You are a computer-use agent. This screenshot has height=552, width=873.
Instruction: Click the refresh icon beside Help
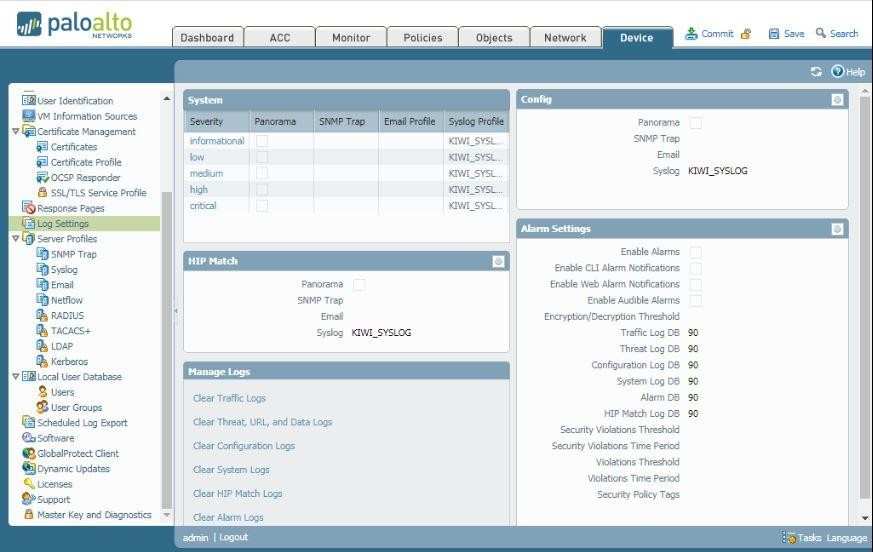point(816,72)
